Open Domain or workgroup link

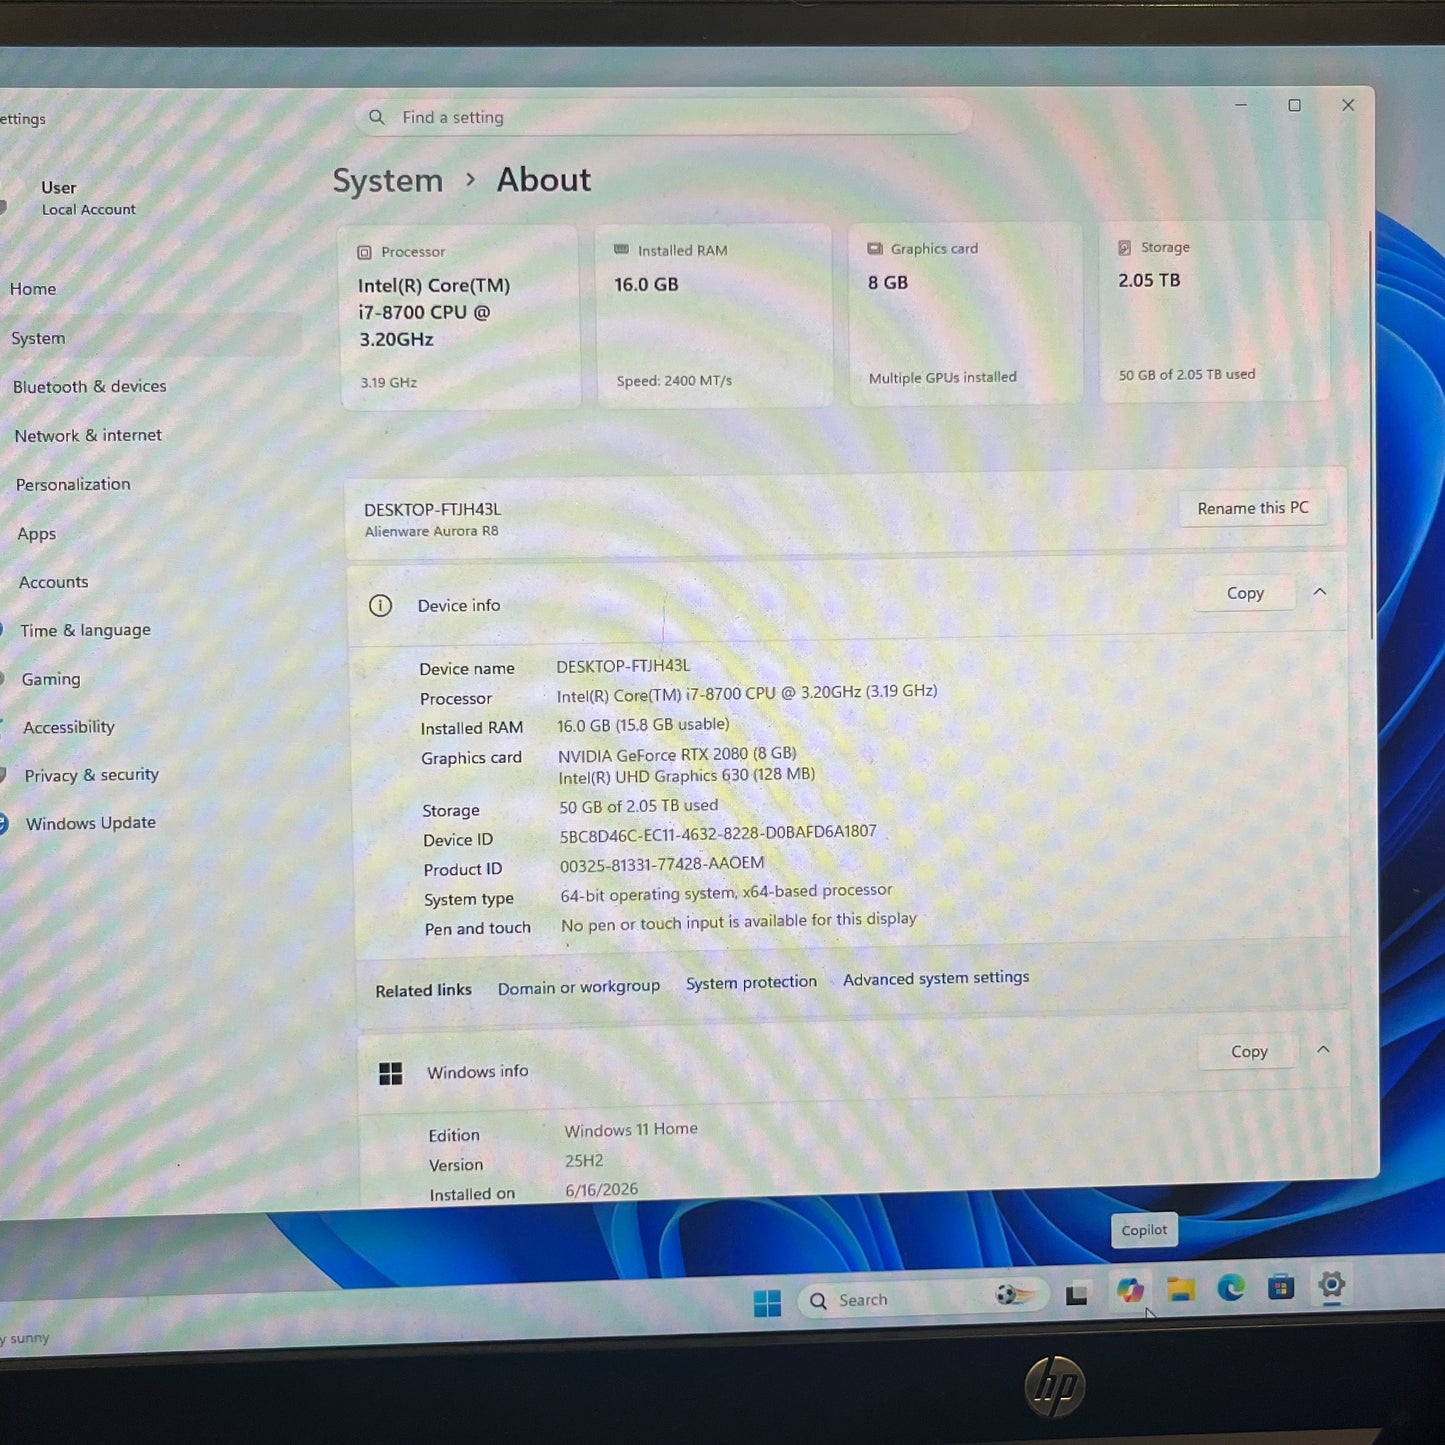click(579, 987)
